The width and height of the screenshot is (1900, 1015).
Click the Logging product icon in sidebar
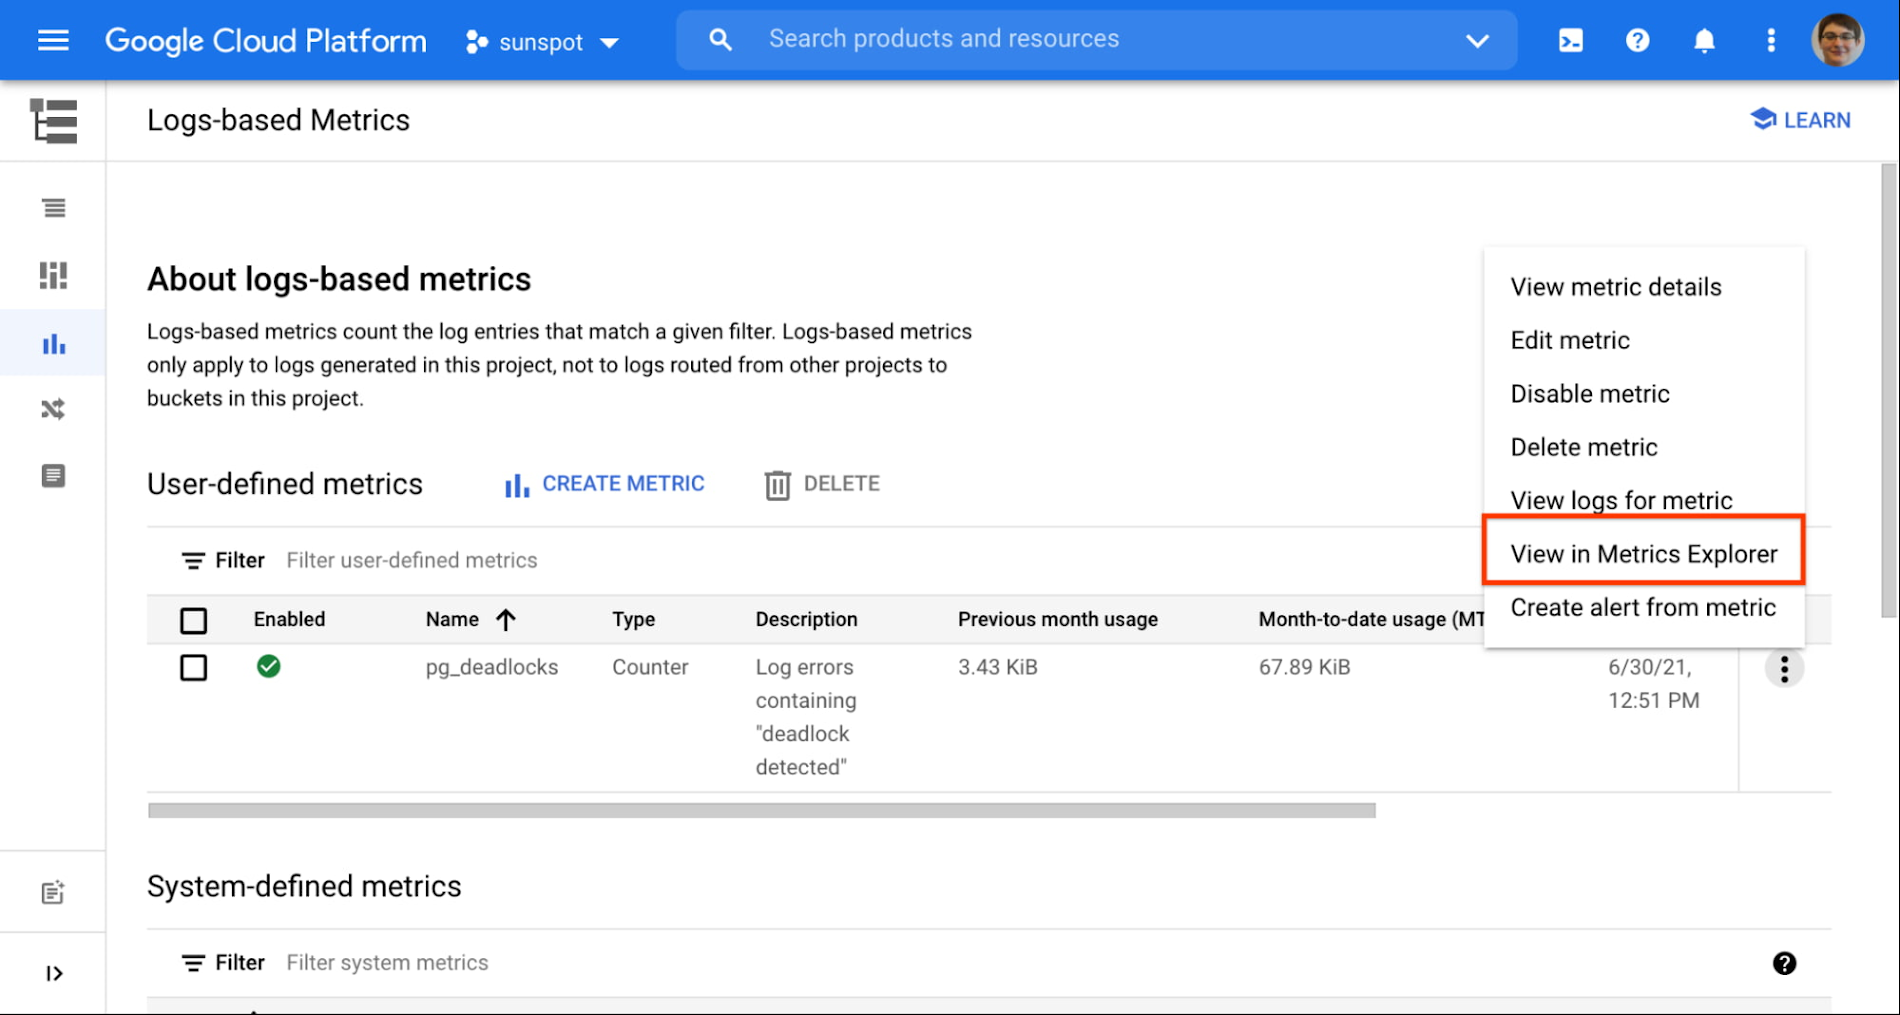pos(53,121)
